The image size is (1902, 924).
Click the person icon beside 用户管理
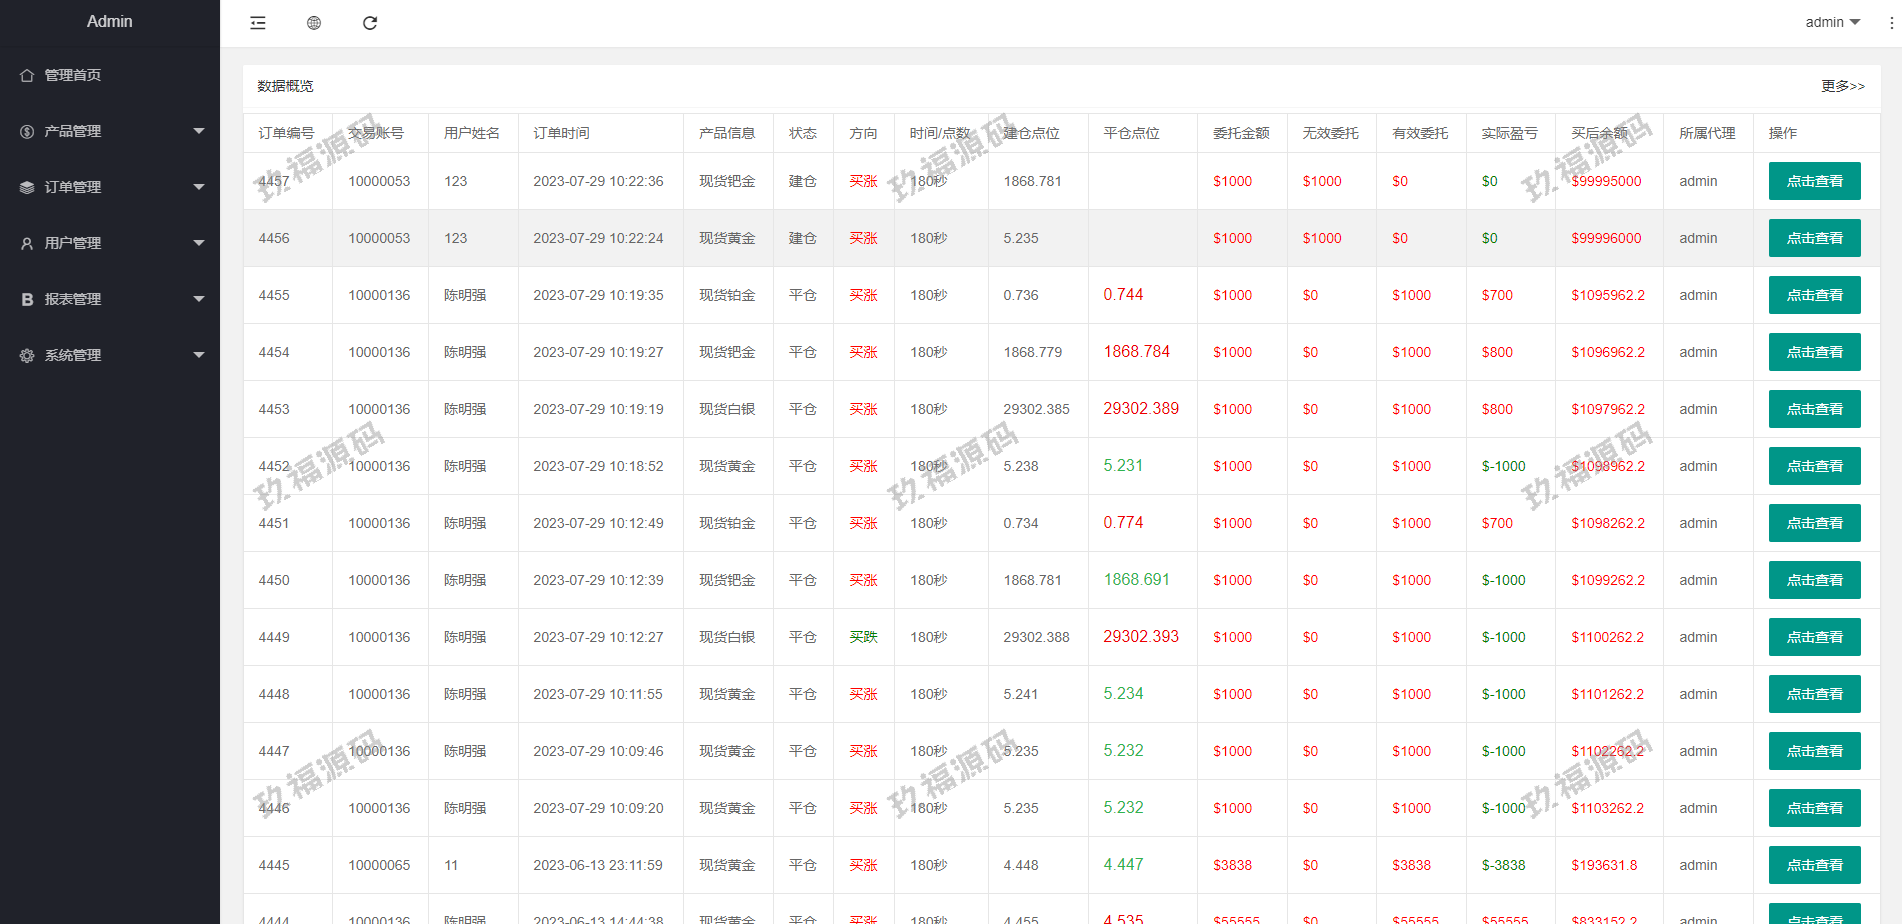click(x=27, y=243)
